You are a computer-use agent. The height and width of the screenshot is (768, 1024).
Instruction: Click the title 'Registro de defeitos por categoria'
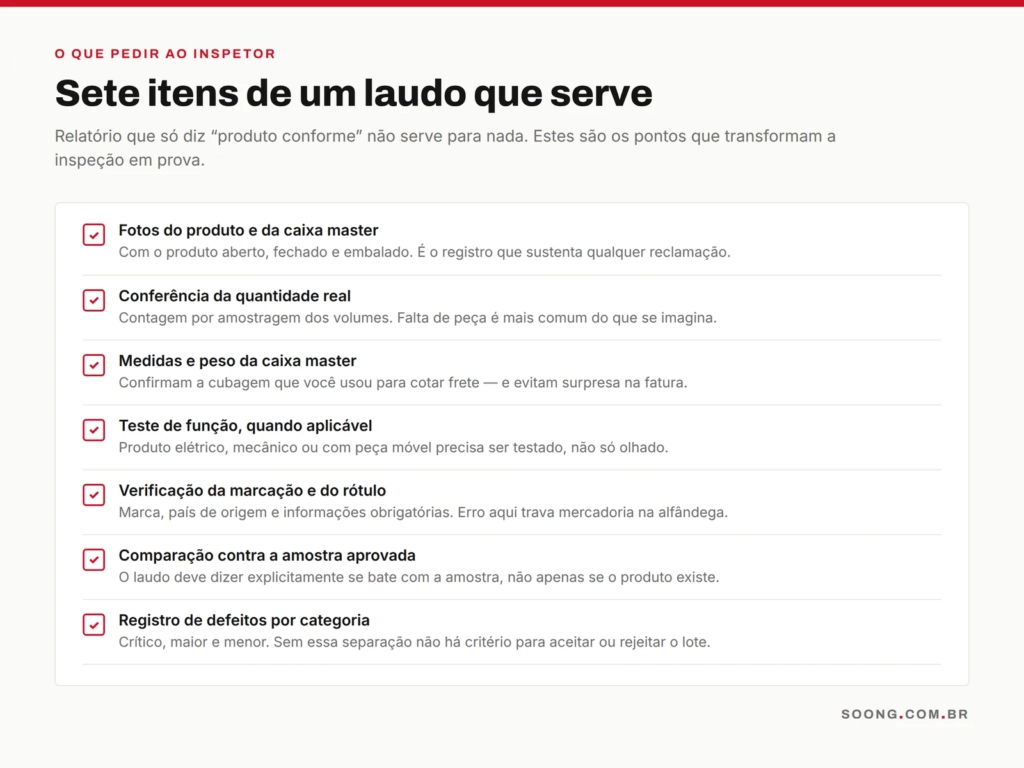[244, 620]
